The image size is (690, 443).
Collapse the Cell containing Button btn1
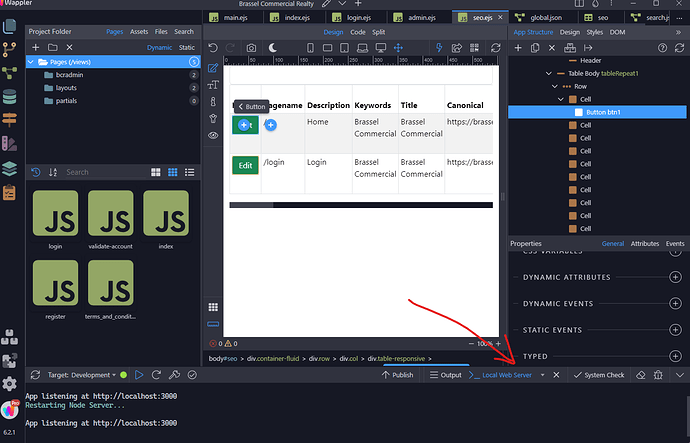(x=561, y=99)
